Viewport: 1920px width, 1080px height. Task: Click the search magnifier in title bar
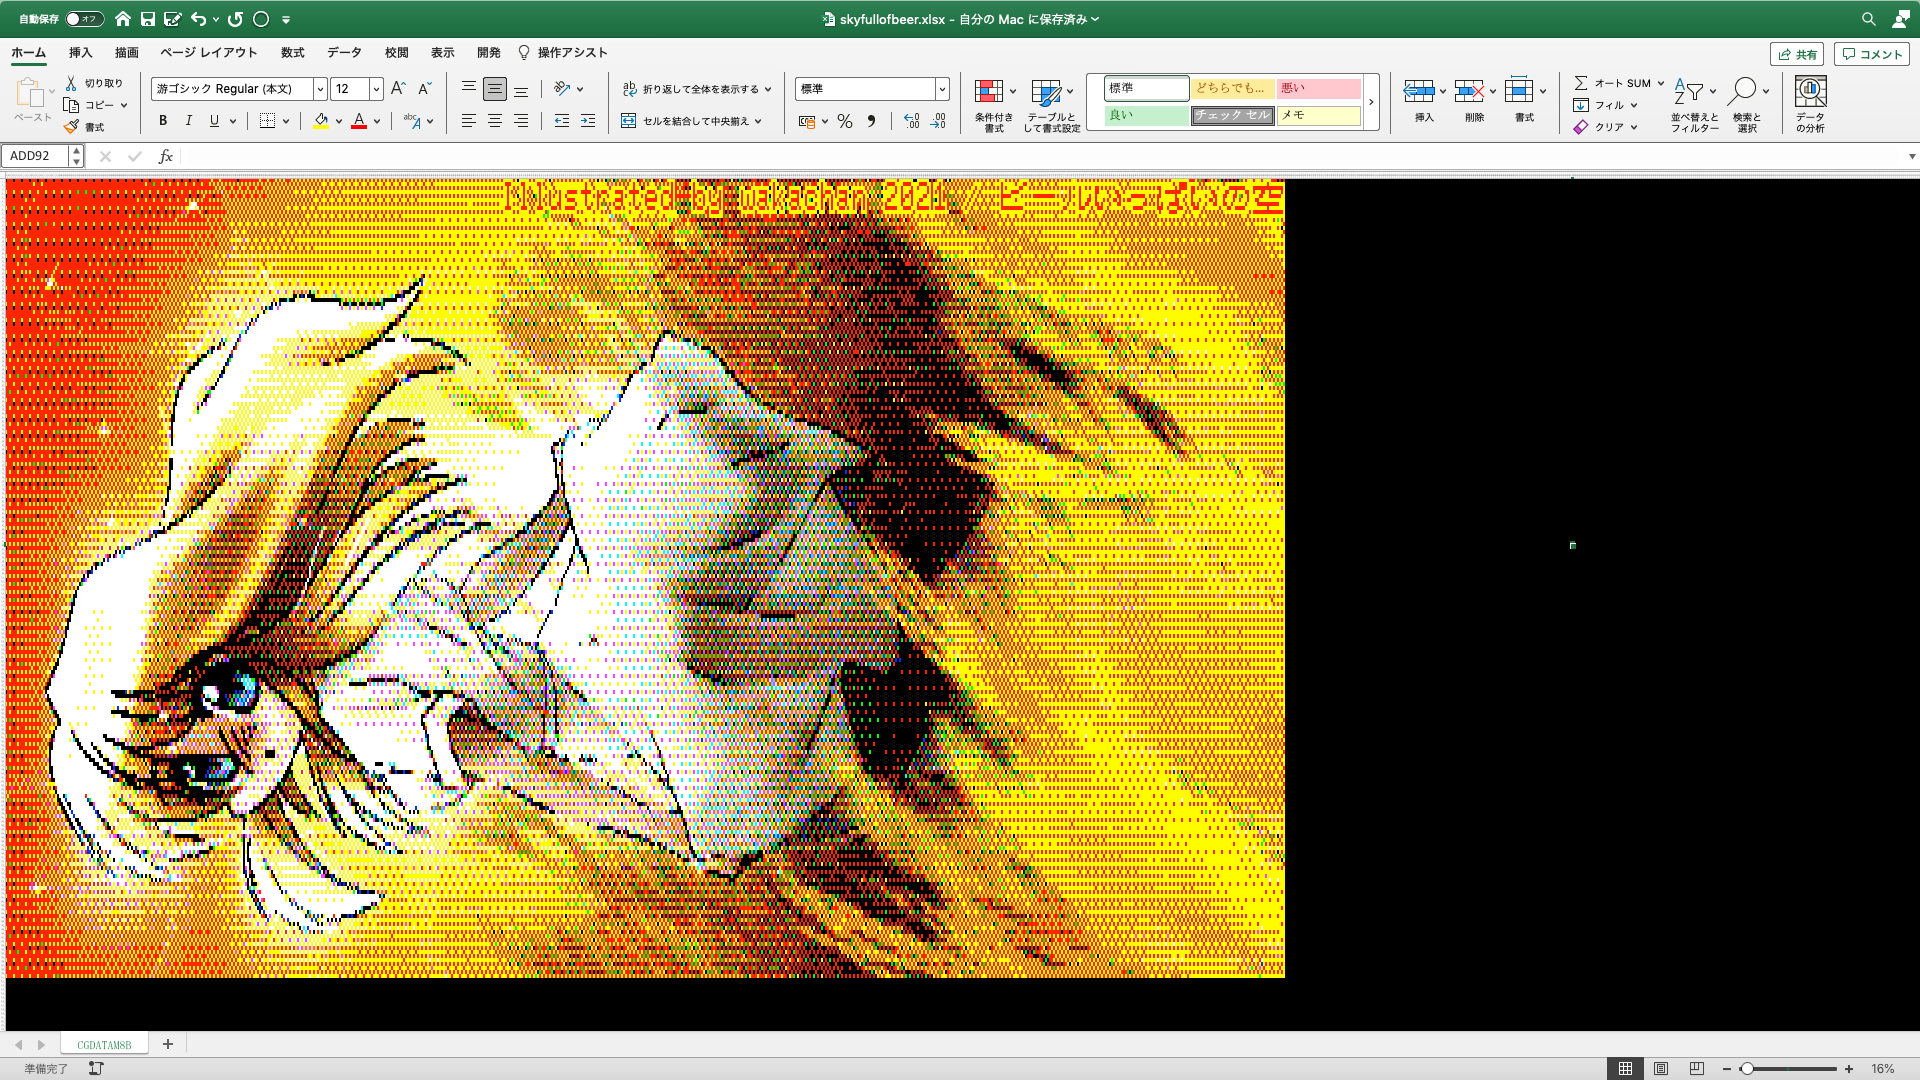point(1868,19)
